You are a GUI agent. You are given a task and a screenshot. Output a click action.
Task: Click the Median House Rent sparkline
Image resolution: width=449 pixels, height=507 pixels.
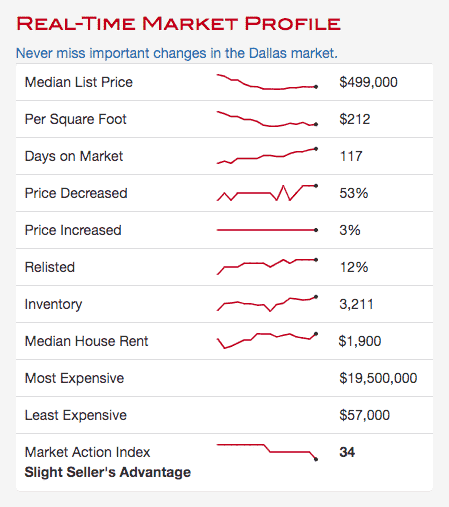(267, 340)
